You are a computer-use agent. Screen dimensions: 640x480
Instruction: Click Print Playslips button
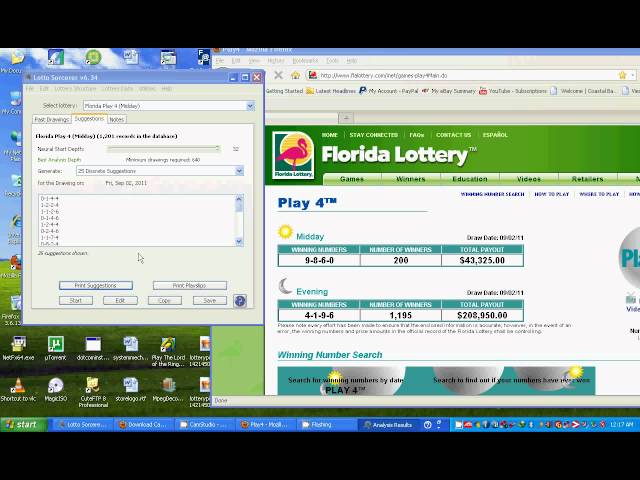pos(190,285)
